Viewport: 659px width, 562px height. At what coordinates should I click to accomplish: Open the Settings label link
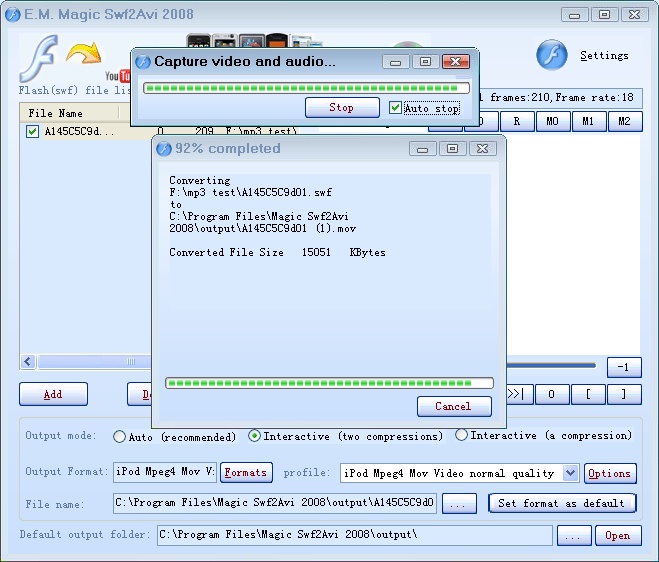point(604,55)
